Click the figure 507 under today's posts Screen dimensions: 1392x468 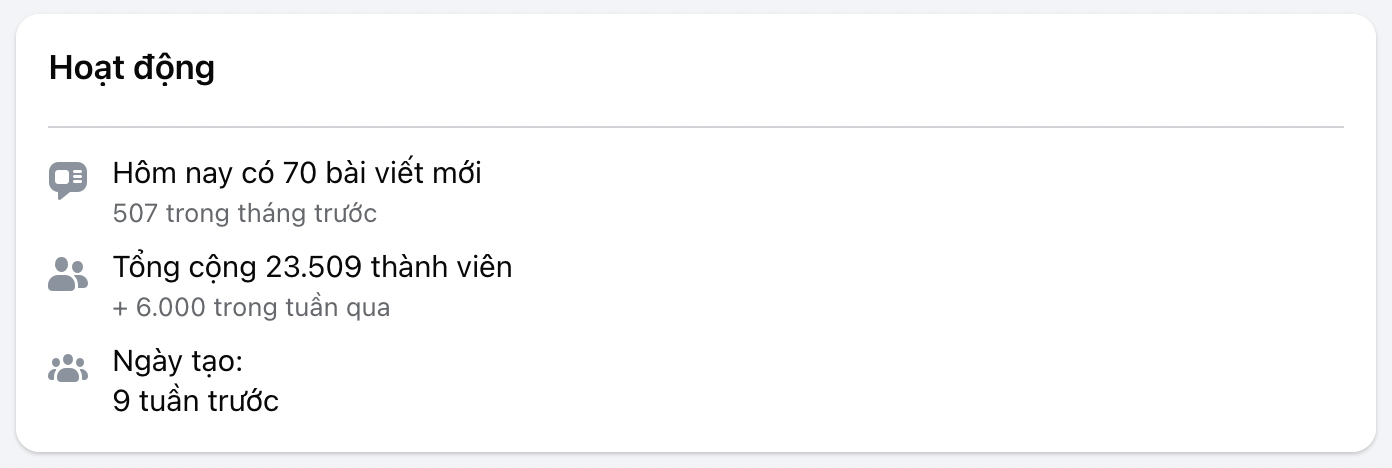click(135, 213)
